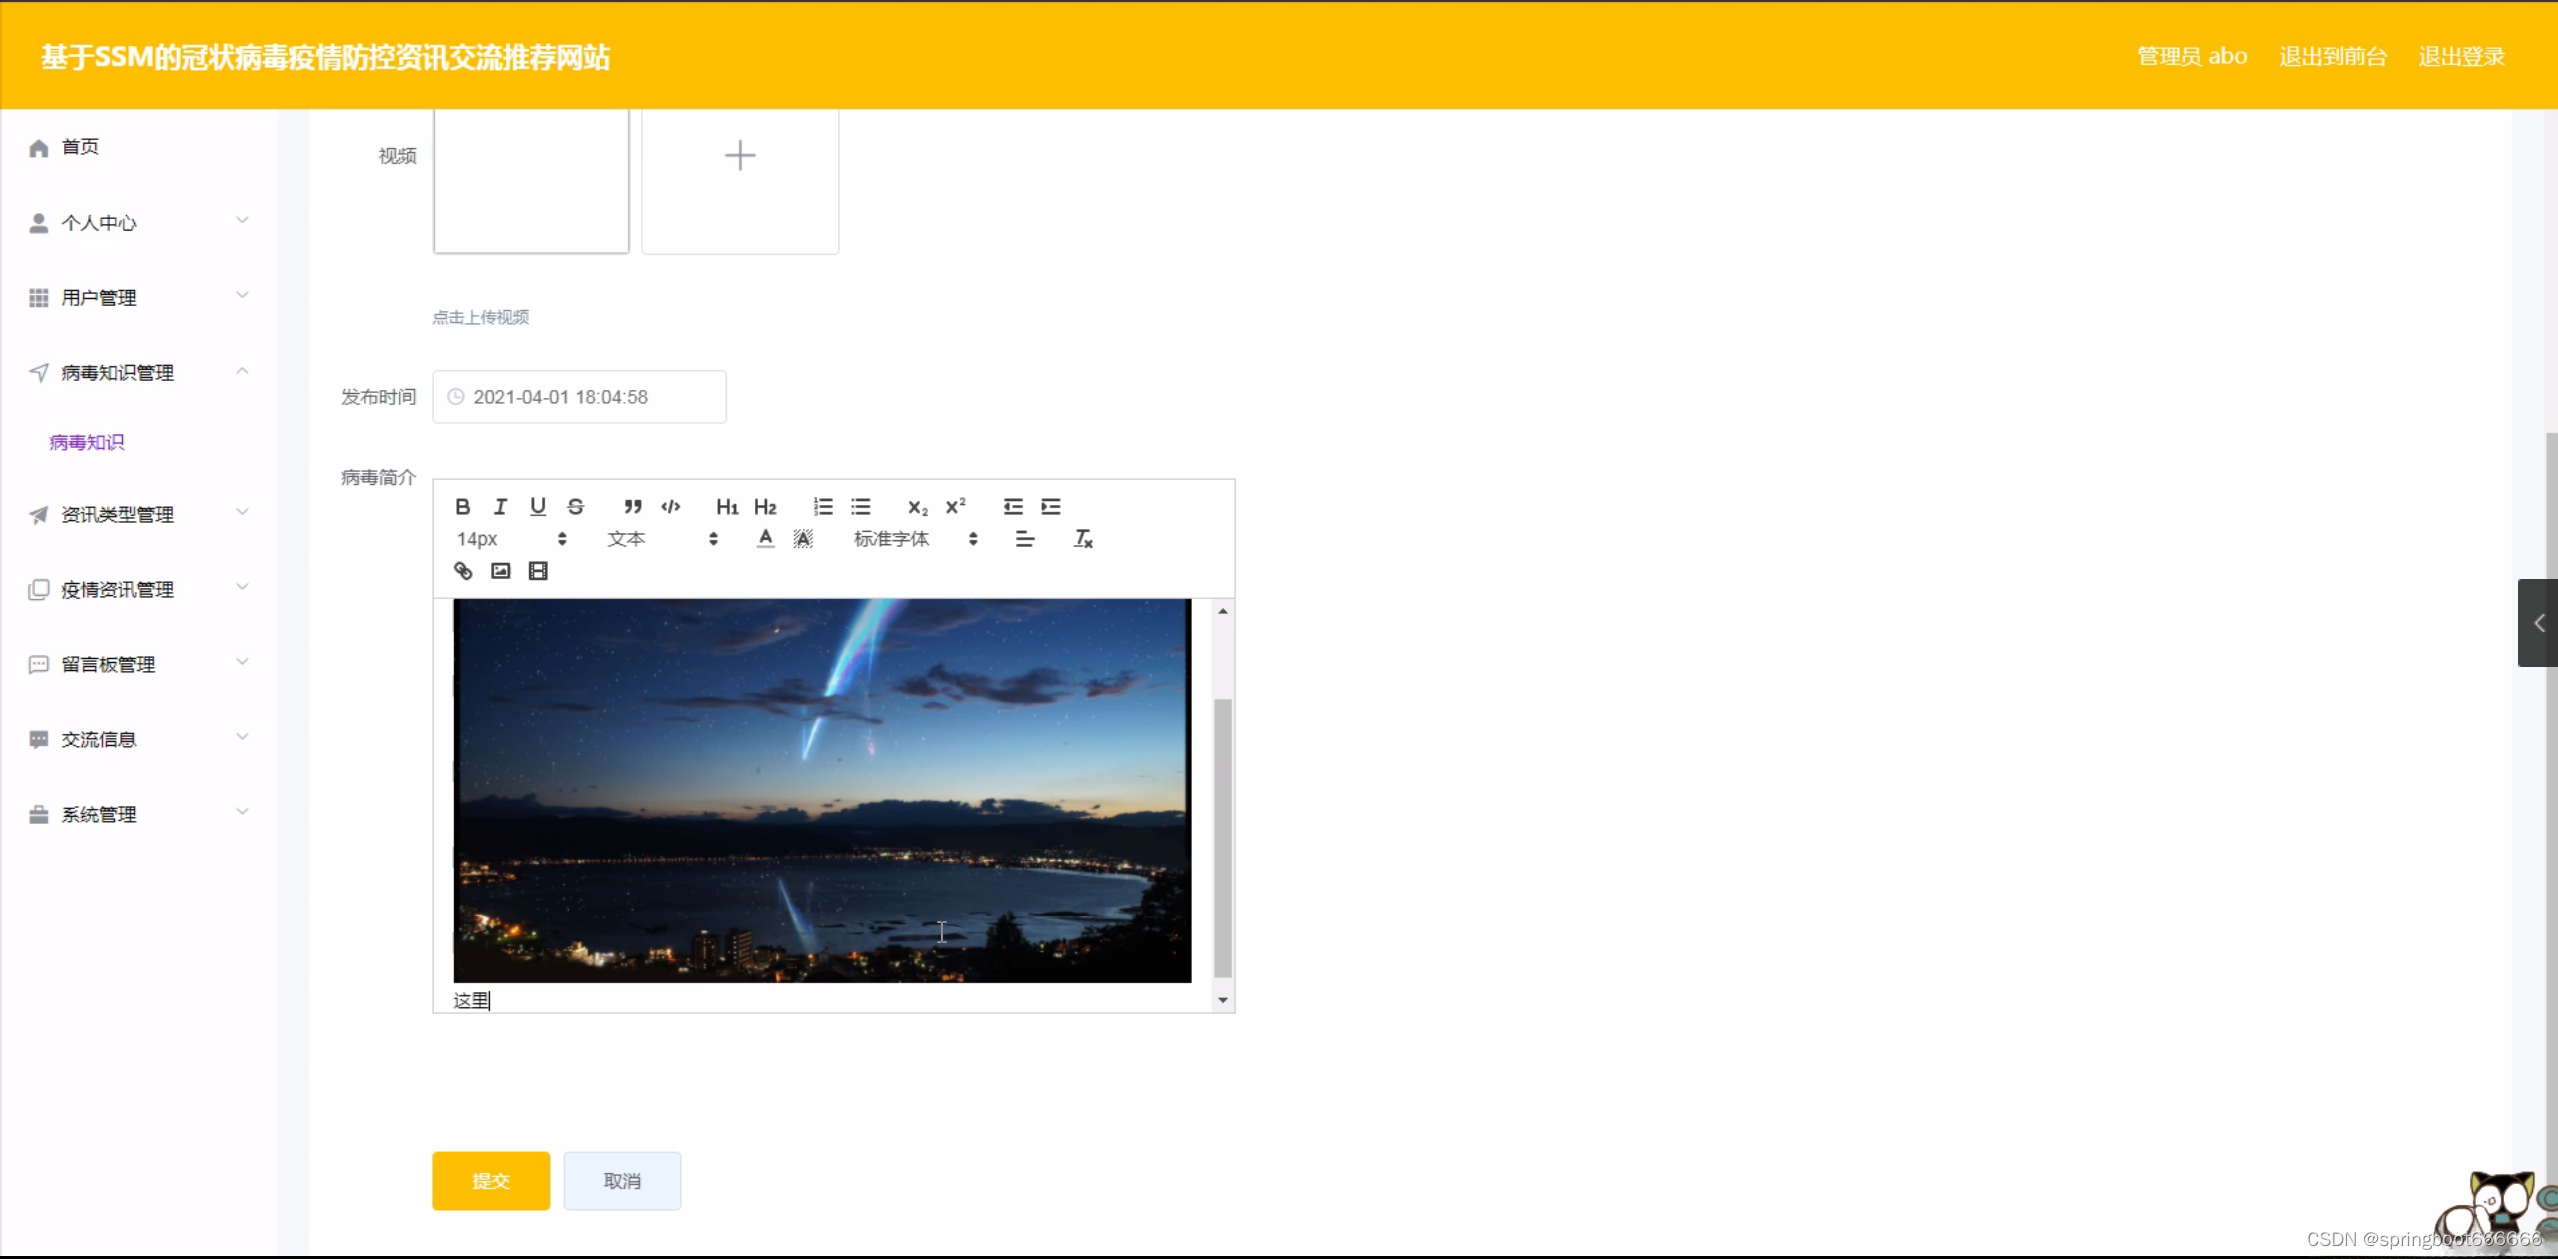The width and height of the screenshot is (2558, 1259).
Task: Insert an image into editor
Action: point(501,571)
